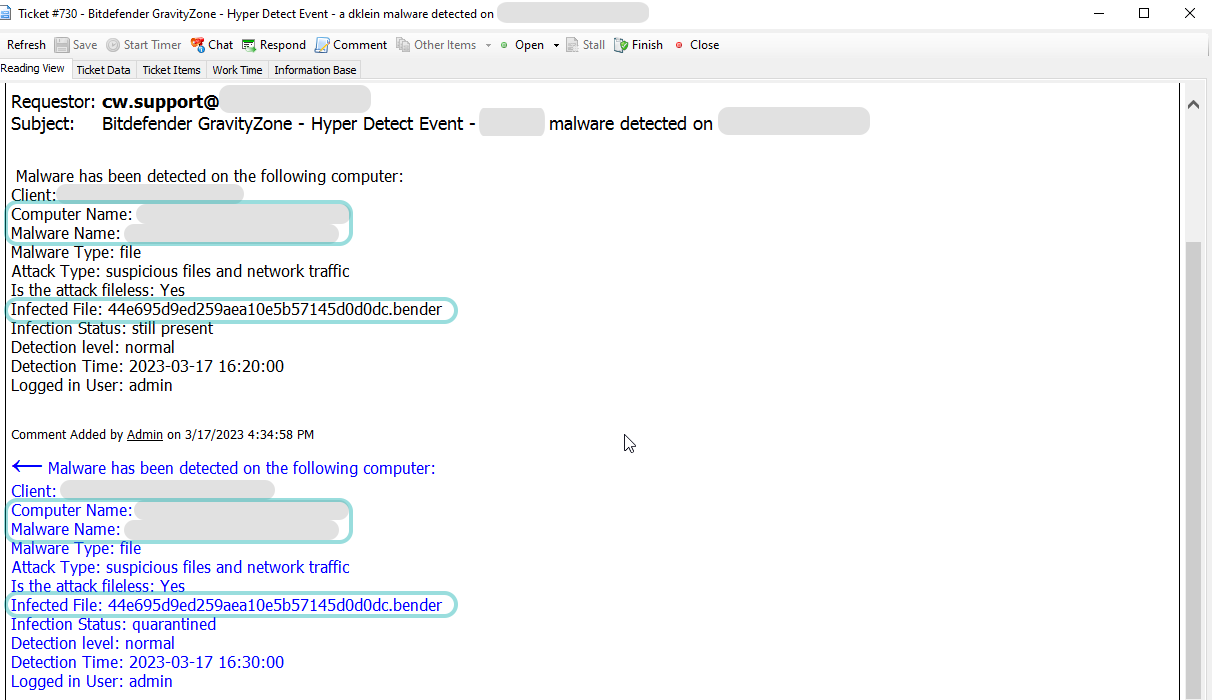Image resolution: width=1212 pixels, height=700 pixels.
Task: Click the blue back arrow in the comment
Action: tap(26, 466)
